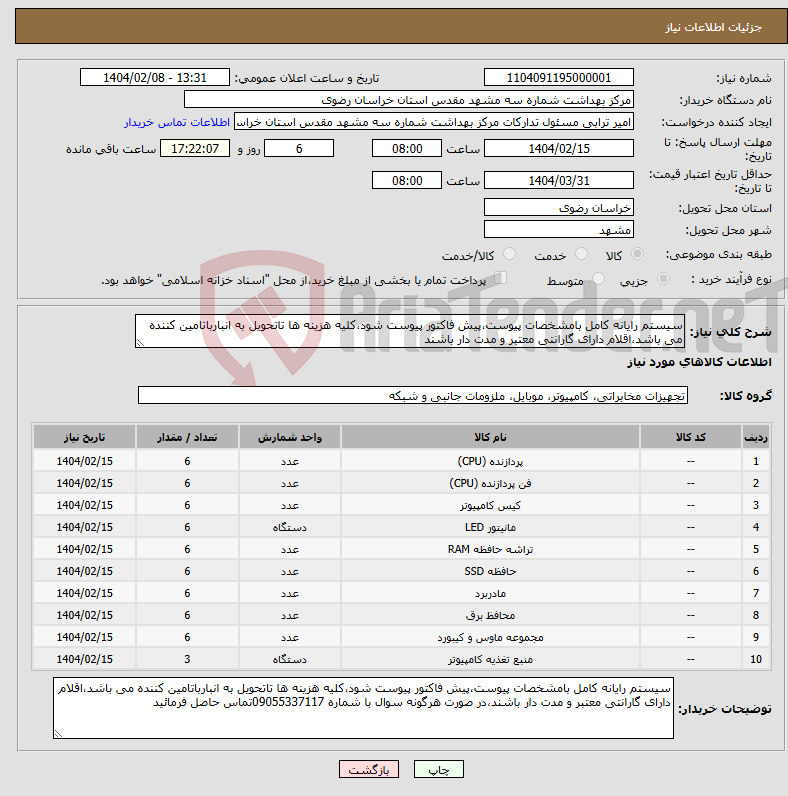Select the محافظ برق item row
This screenshot has width=788, height=796.
tap(401, 615)
